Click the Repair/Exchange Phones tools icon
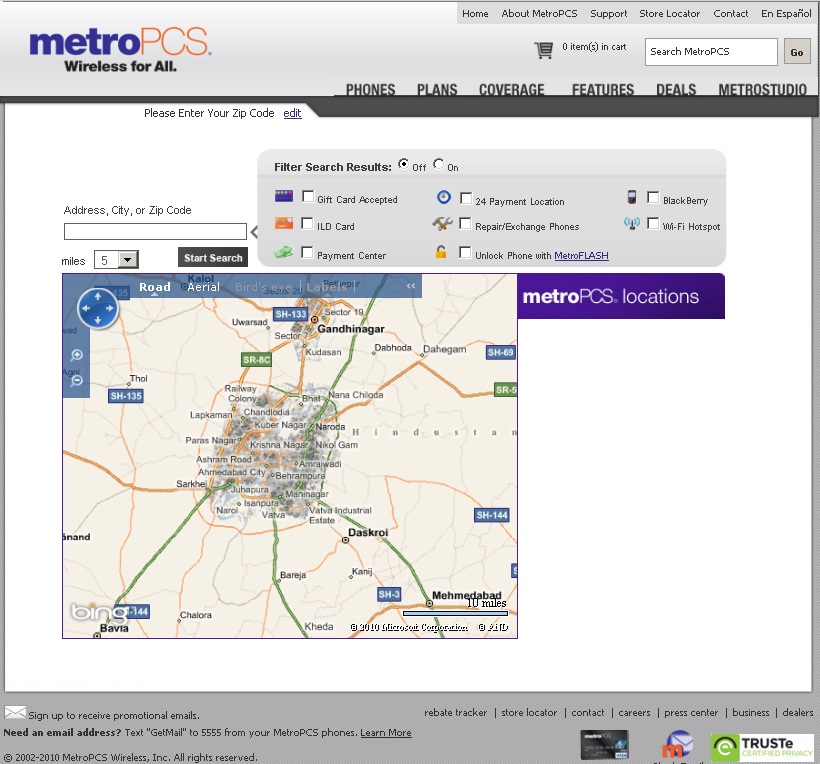This screenshot has width=820, height=764. [x=442, y=224]
